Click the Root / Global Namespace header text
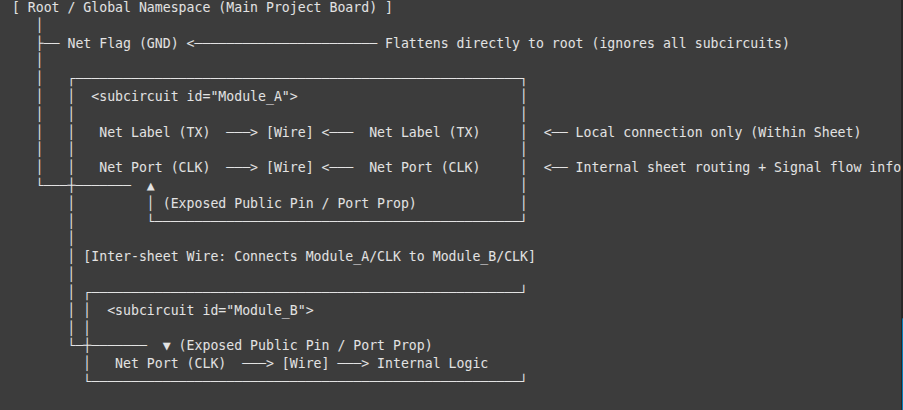This screenshot has height=410, width=903. 202,7
